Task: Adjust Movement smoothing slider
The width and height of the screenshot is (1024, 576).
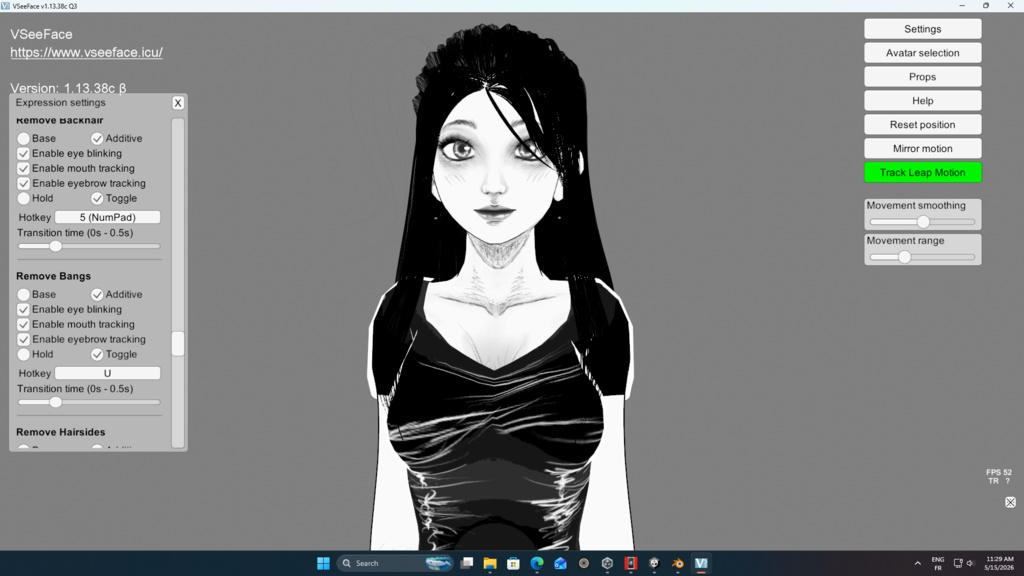Action: point(923,222)
